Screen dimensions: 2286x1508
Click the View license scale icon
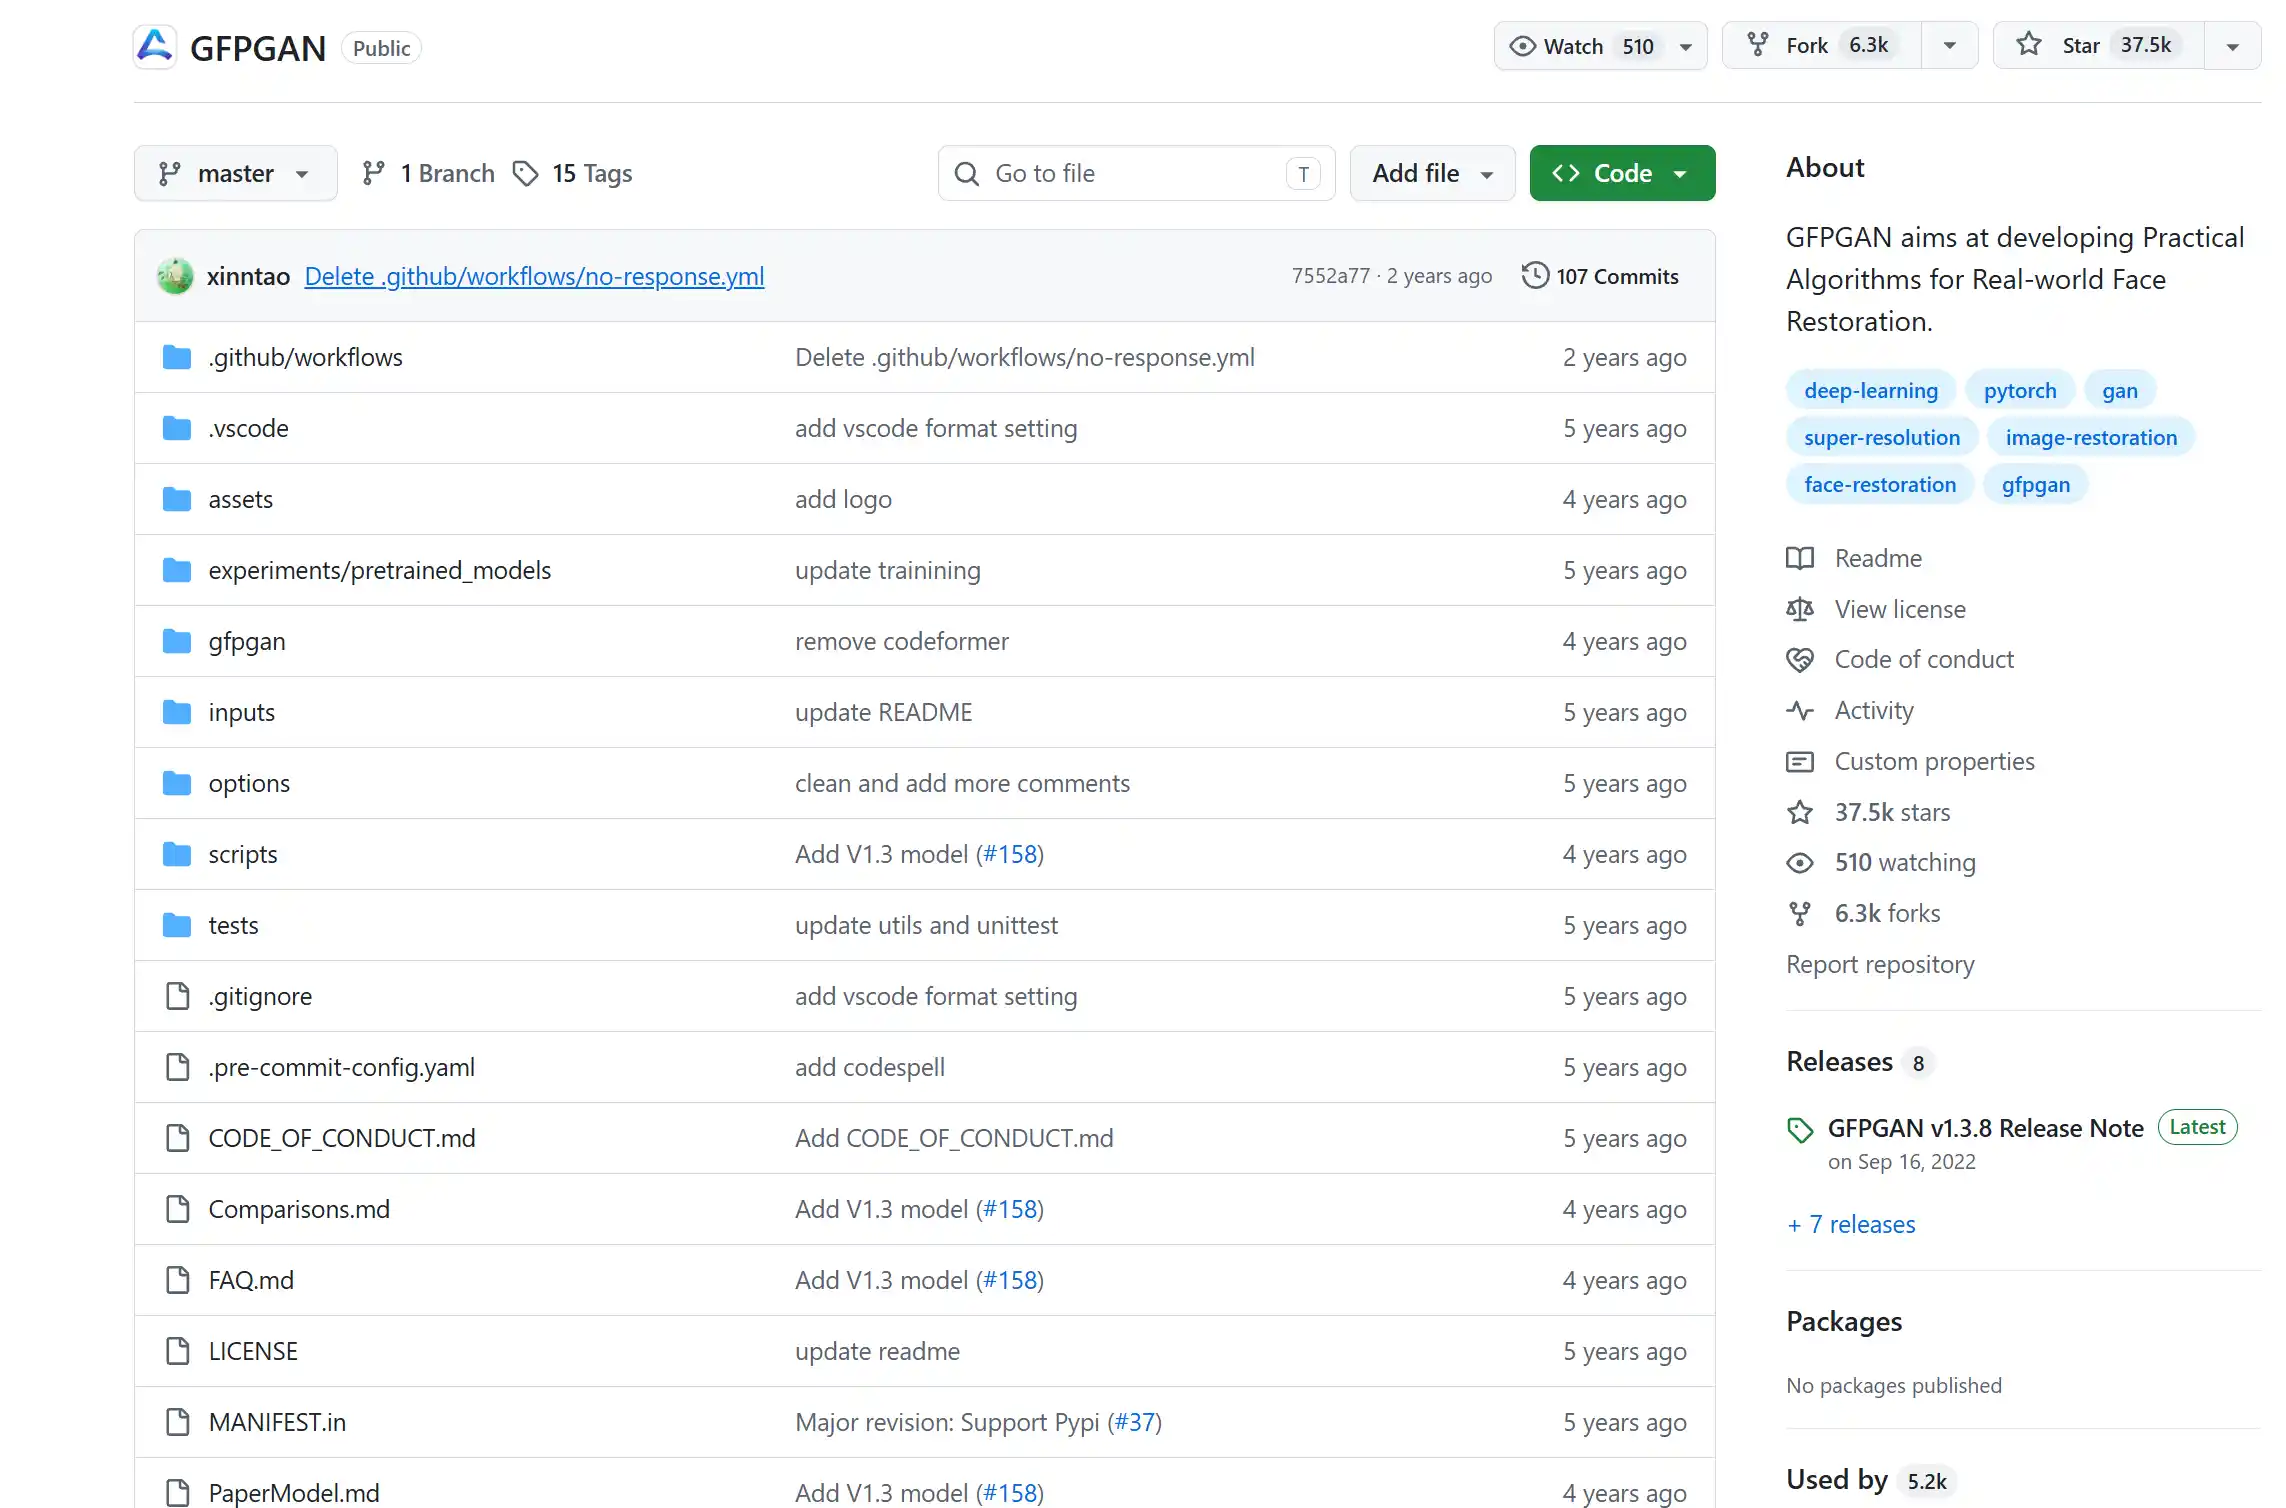click(1800, 609)
